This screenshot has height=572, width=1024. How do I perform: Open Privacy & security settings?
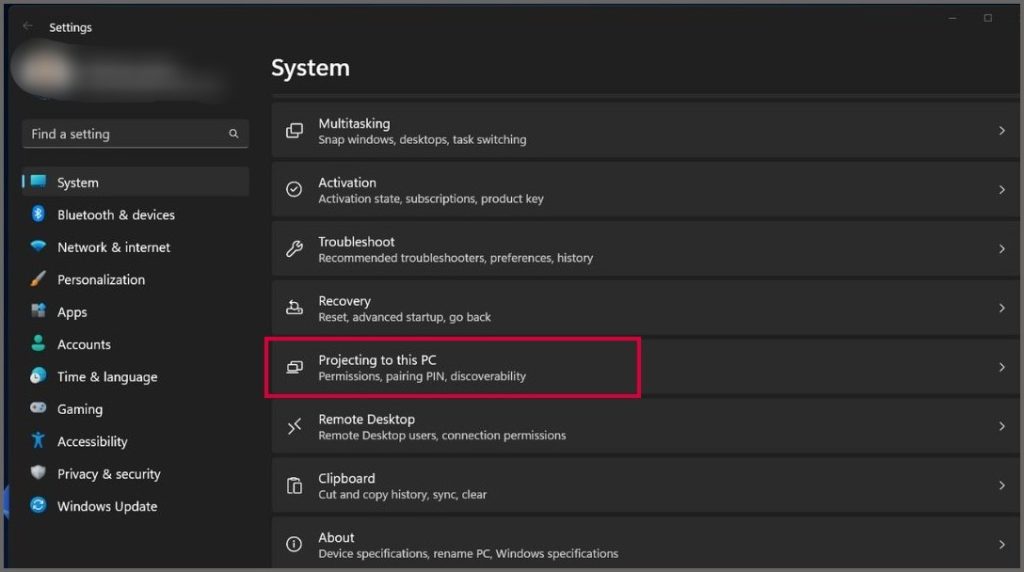(136, 473)
